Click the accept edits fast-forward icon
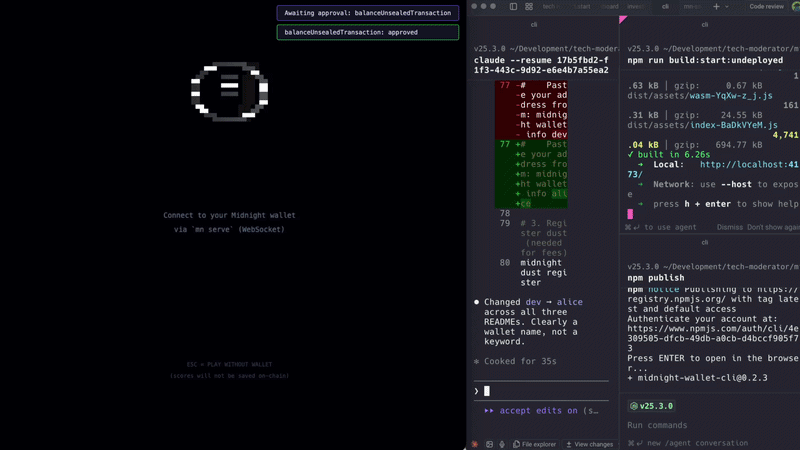 pos(489,411)
